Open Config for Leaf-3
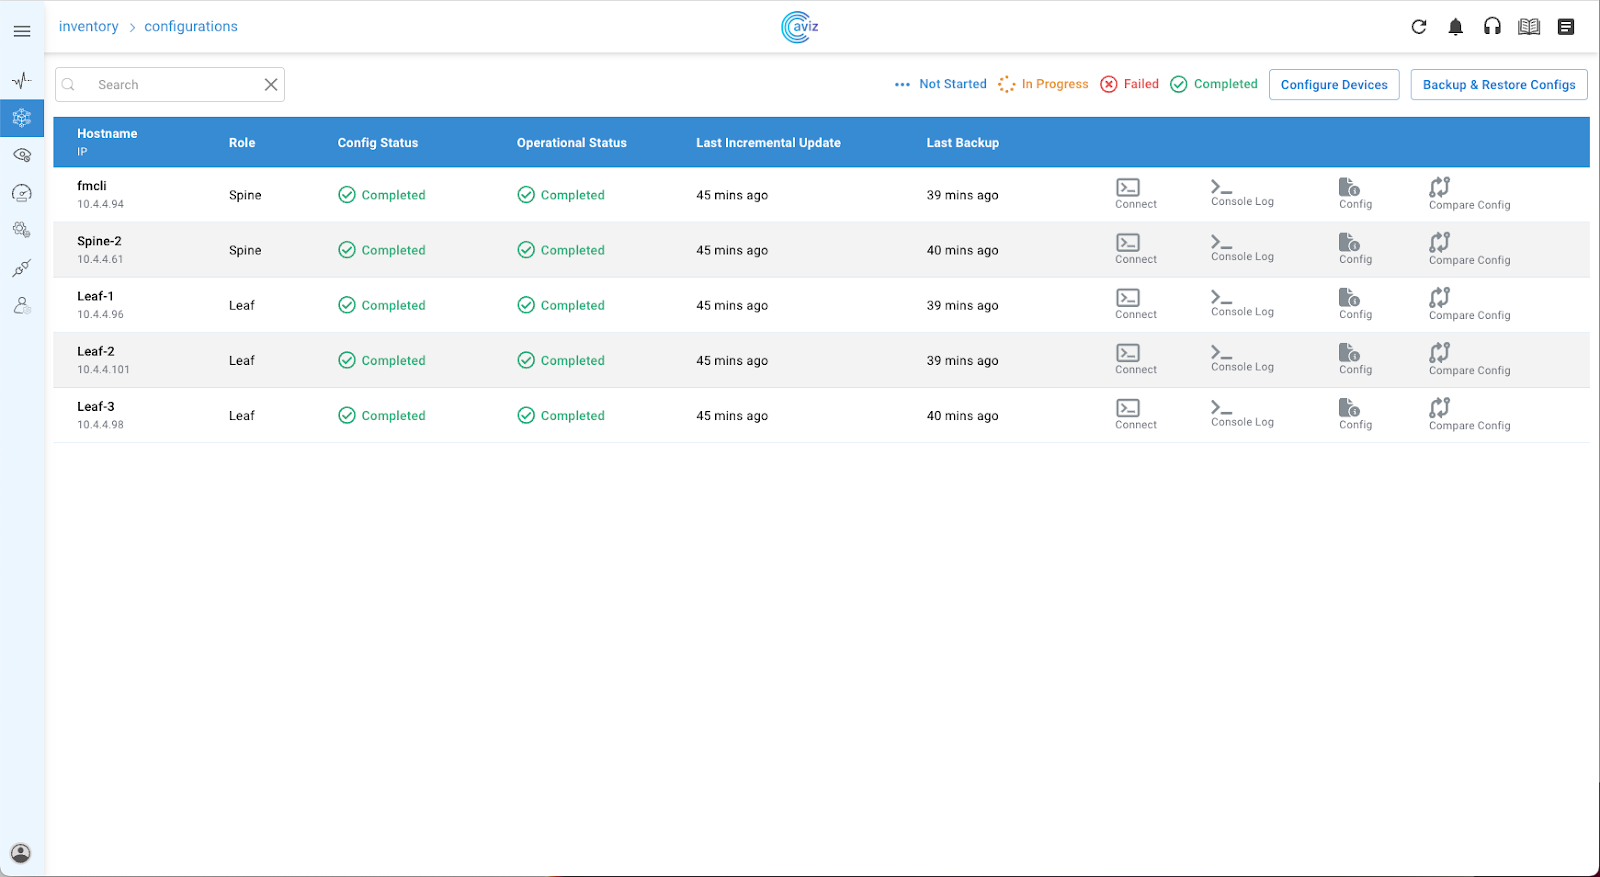 tap(1355, 414)
